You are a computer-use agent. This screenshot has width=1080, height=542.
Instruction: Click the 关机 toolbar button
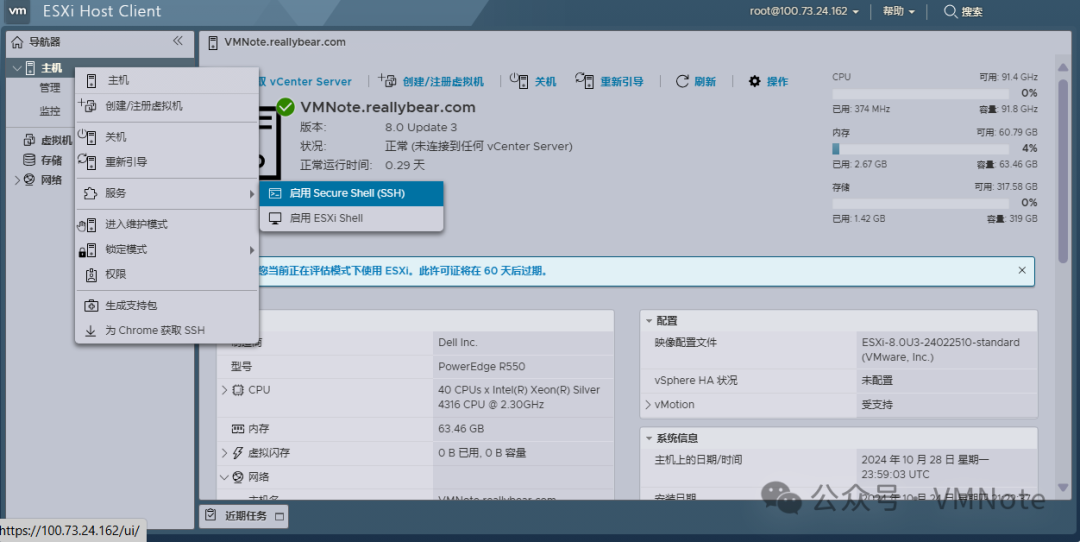533,81
